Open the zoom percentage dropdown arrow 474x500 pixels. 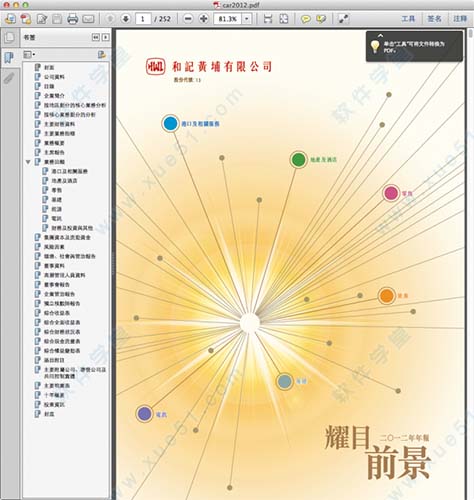point(247,19)
